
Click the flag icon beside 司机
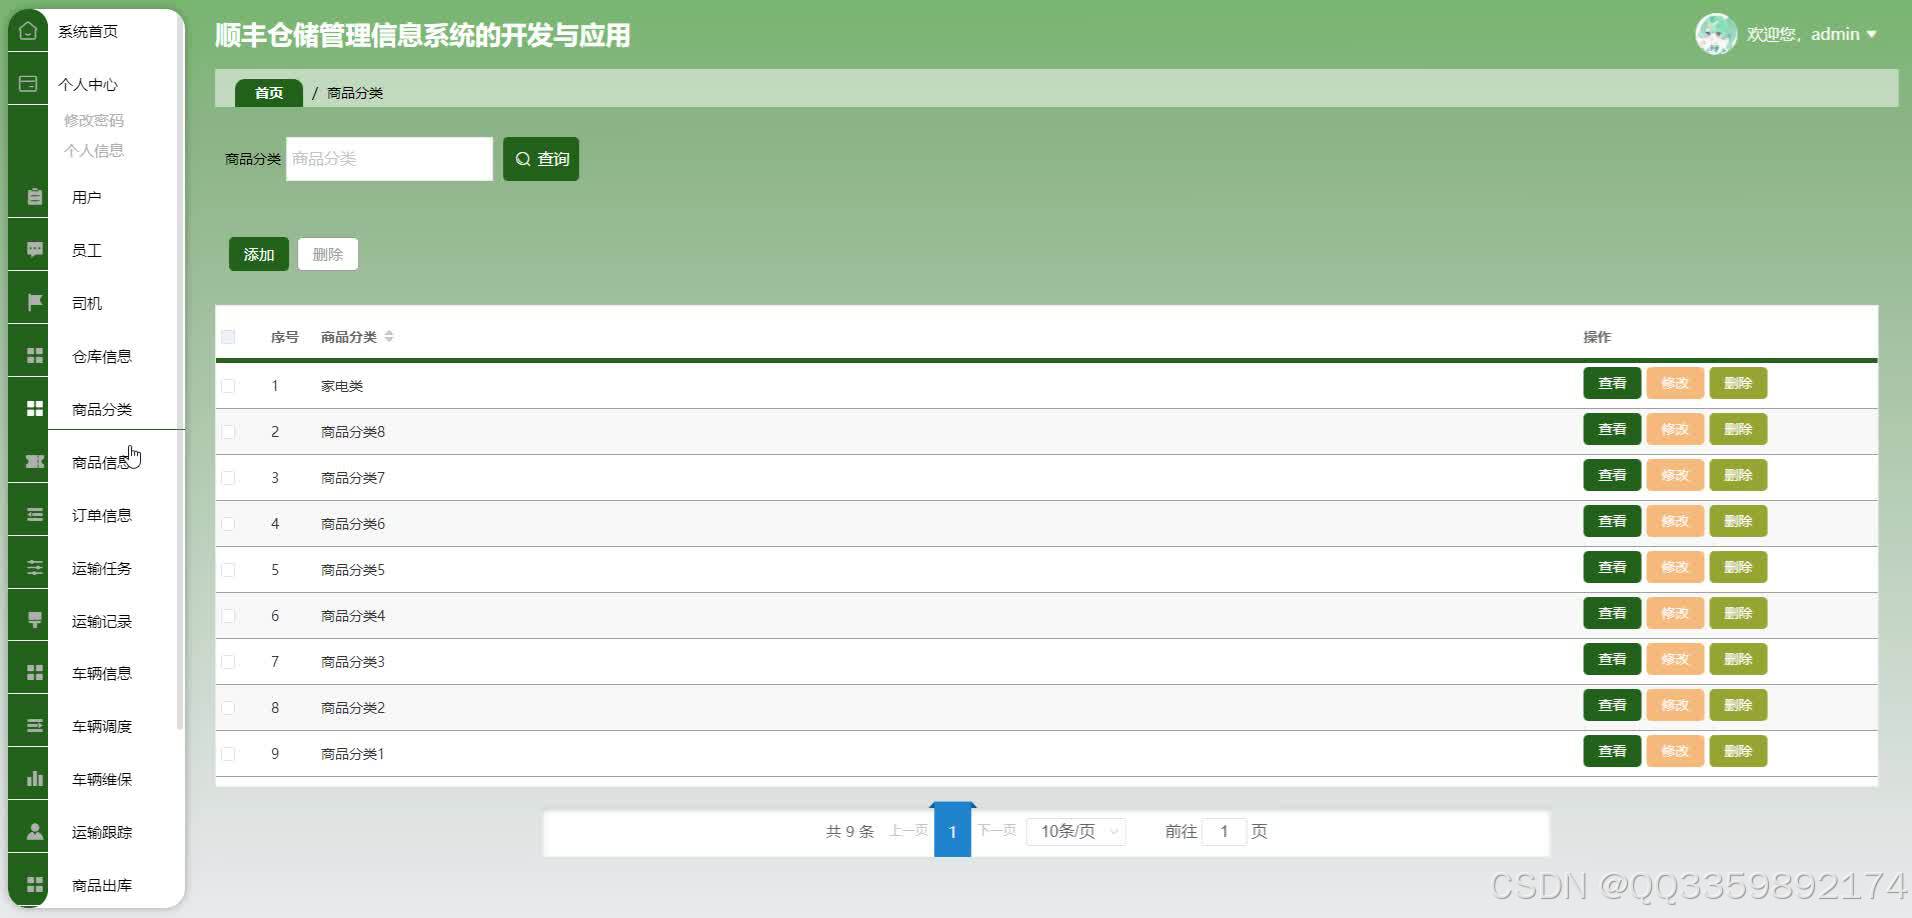(x=35, y=303)
